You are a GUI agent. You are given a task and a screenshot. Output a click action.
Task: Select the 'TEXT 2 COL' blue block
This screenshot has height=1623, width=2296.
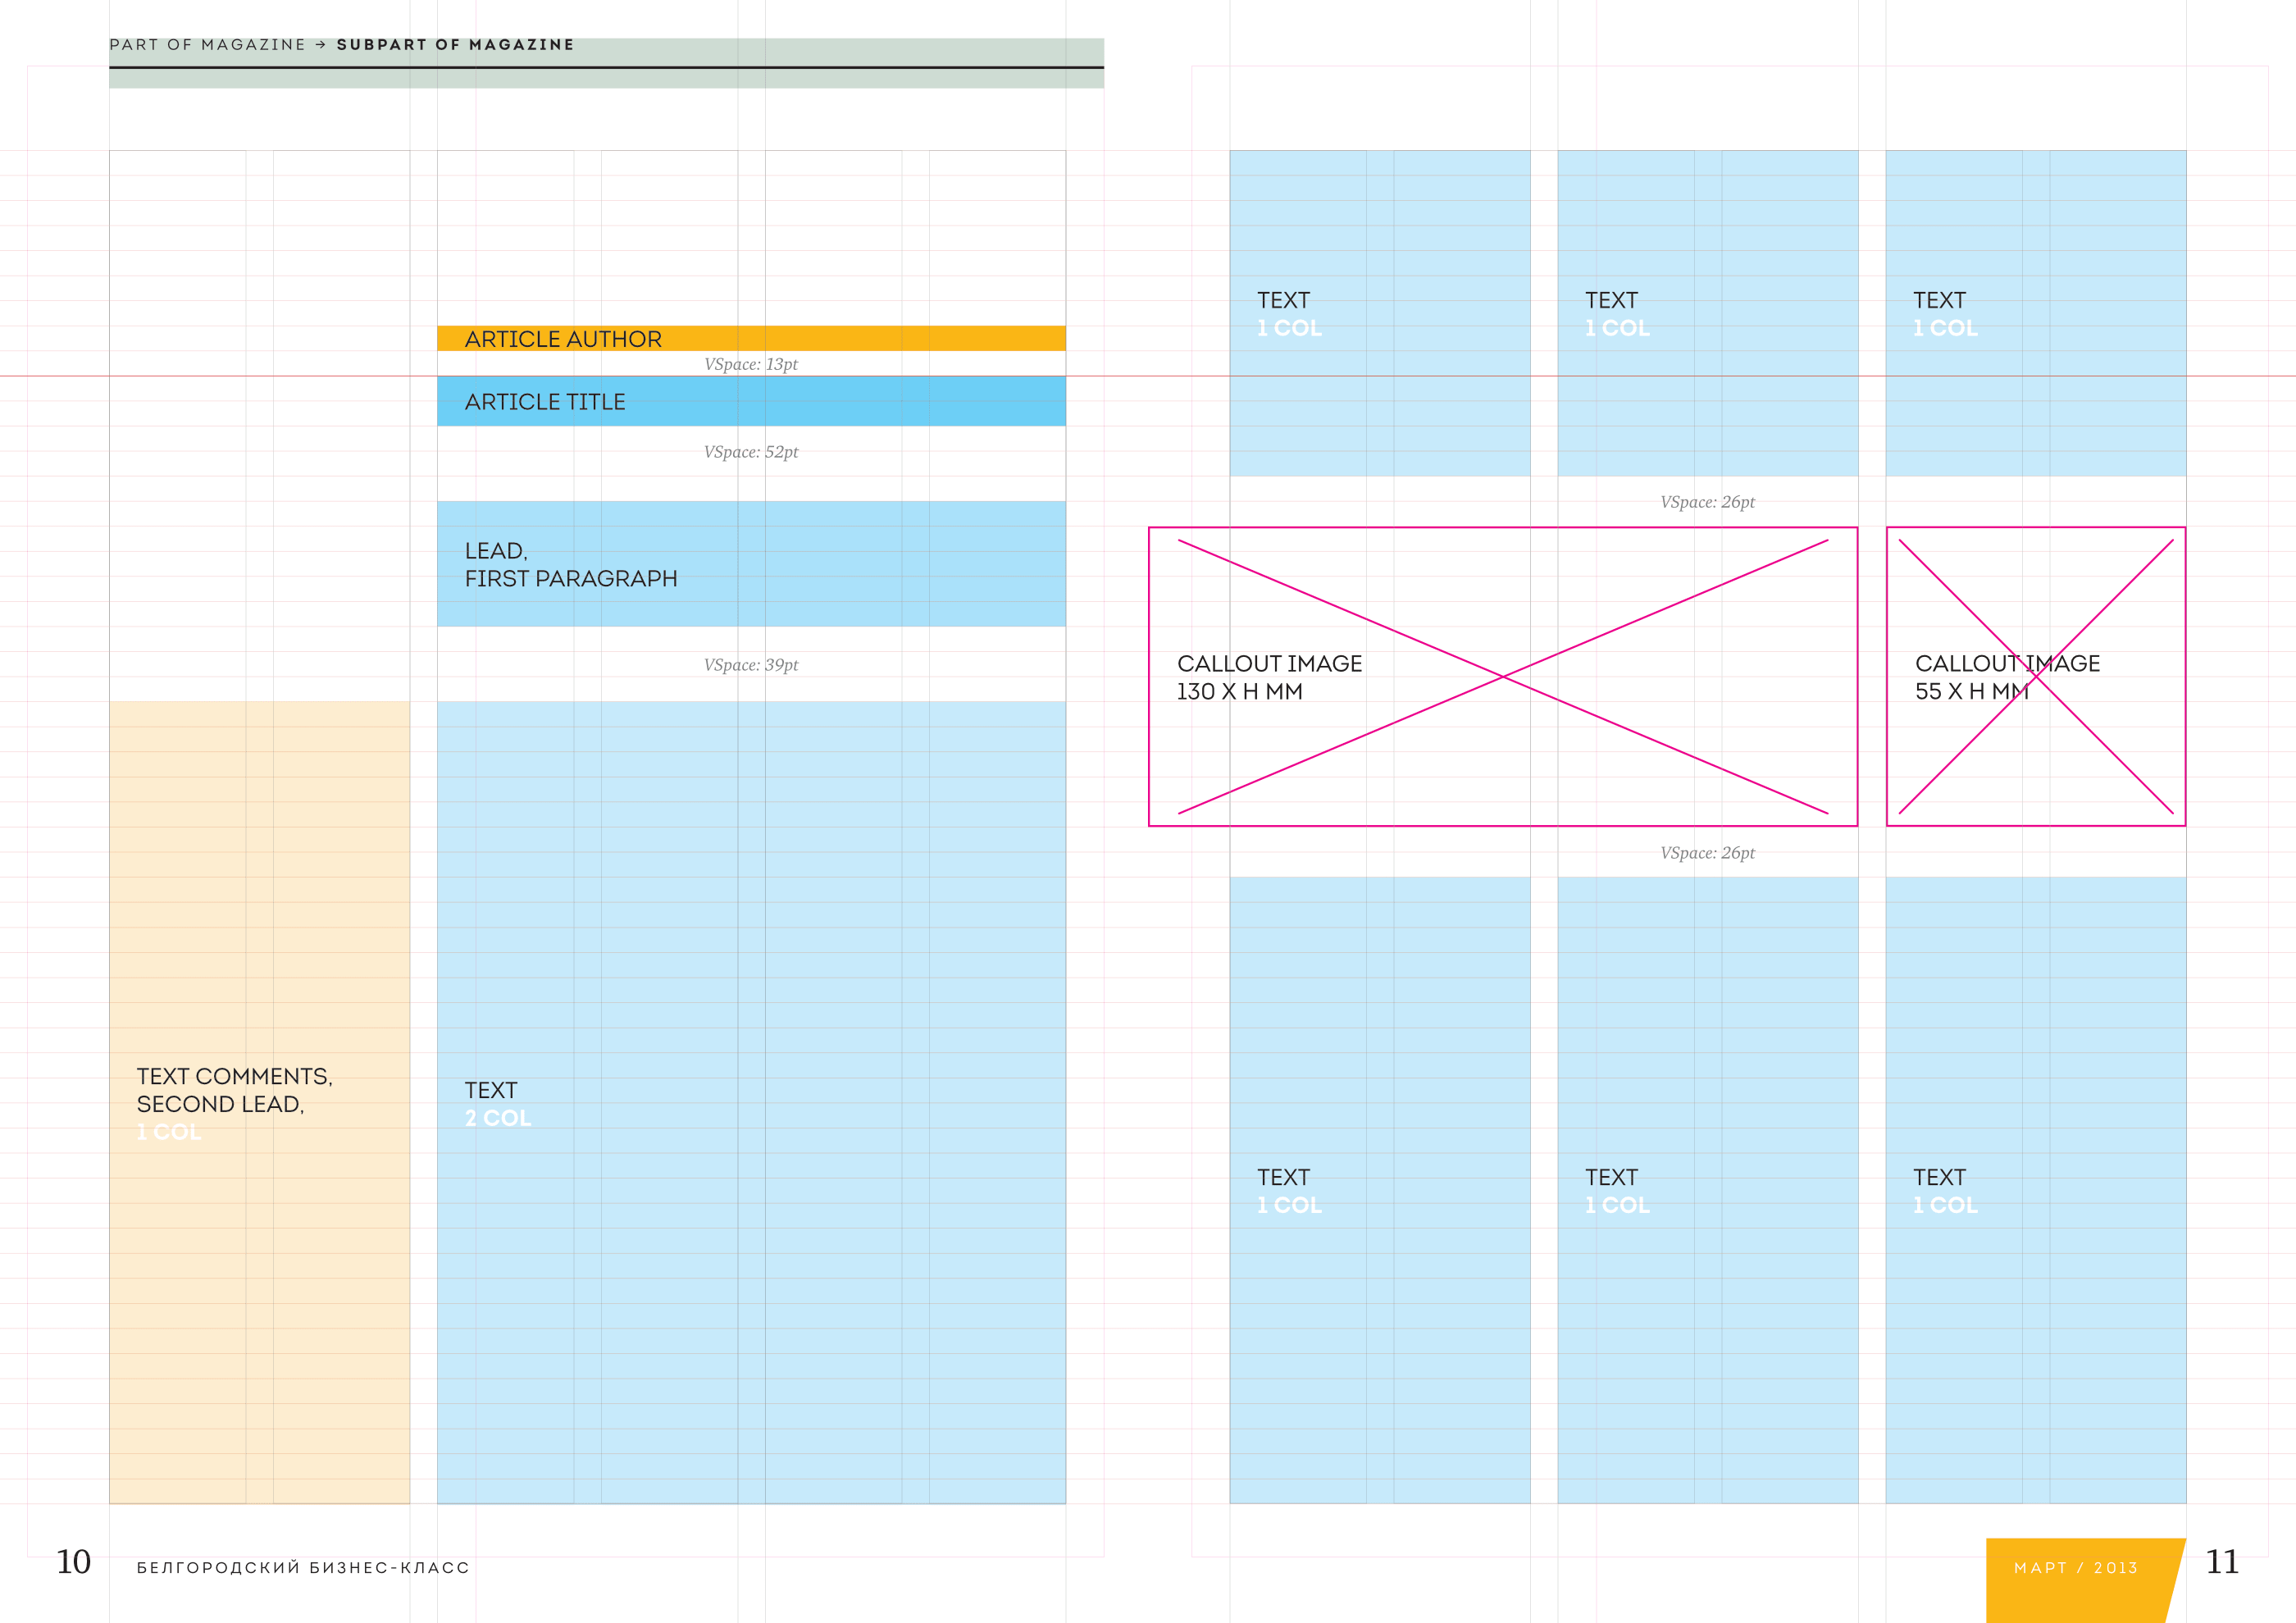point(751,1102)
